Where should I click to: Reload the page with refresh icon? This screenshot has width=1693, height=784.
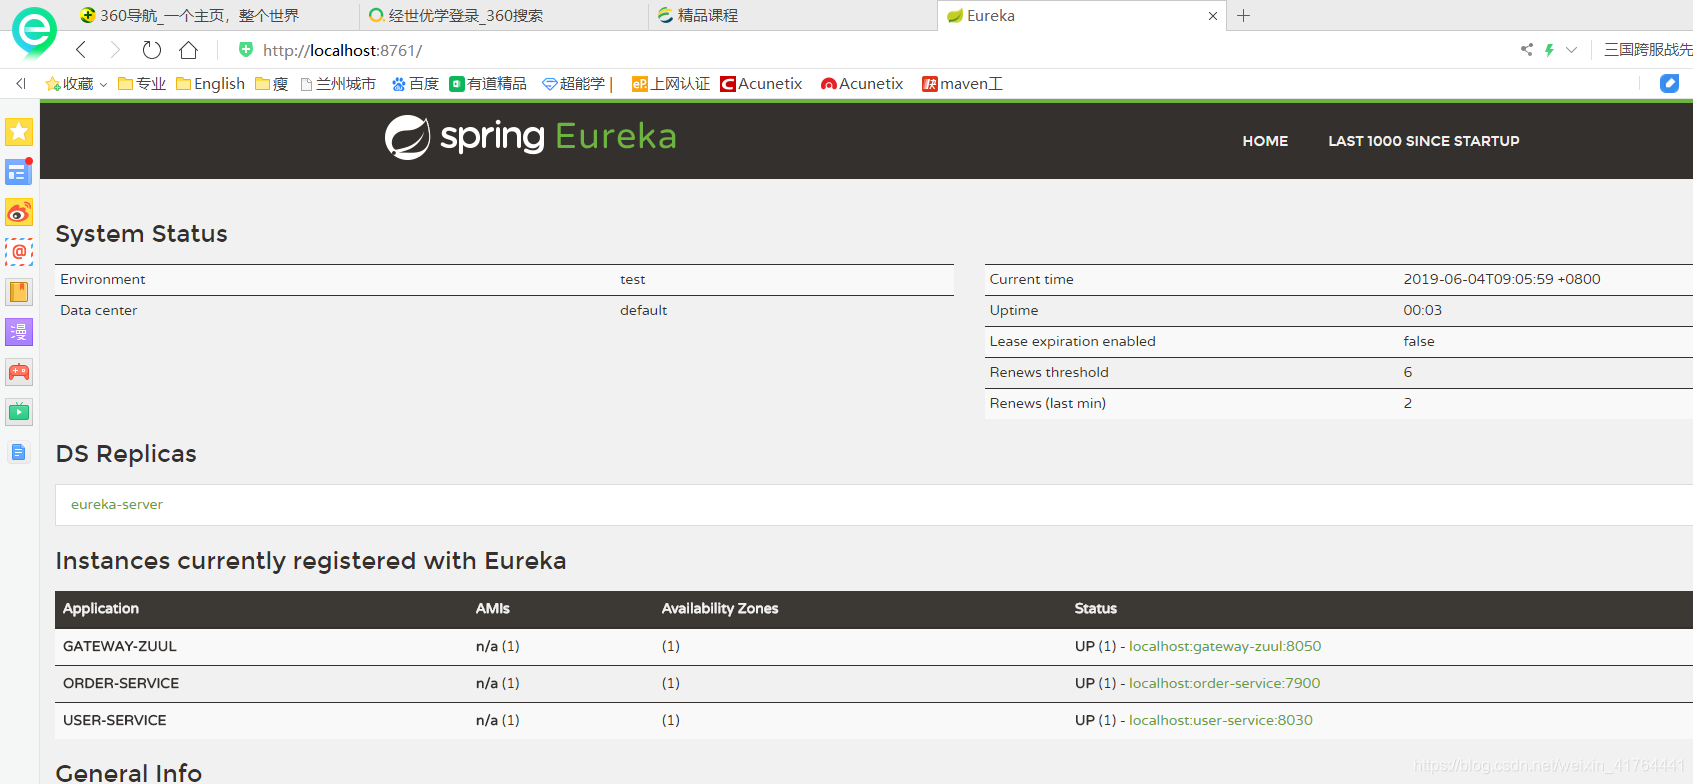[x=151, y=50]
